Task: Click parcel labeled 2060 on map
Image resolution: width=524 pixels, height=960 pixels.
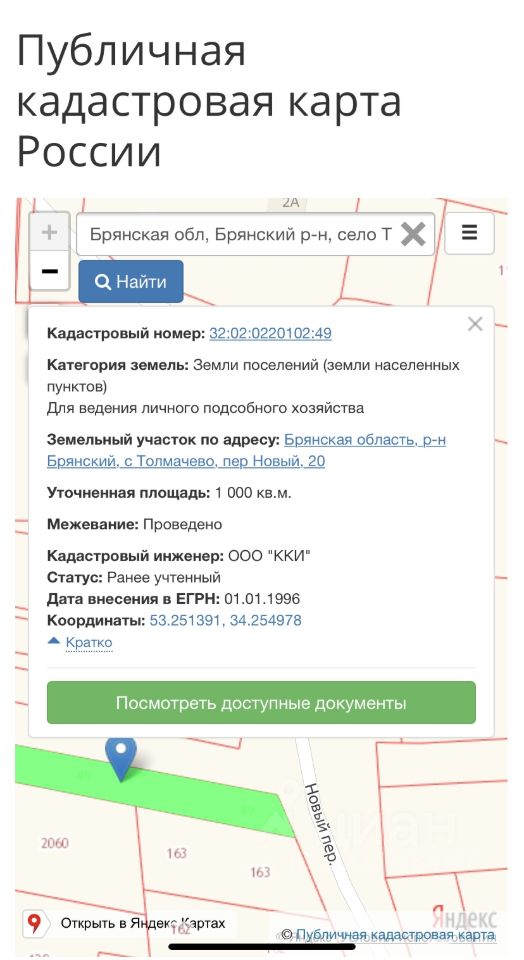Action: point(55,843)
